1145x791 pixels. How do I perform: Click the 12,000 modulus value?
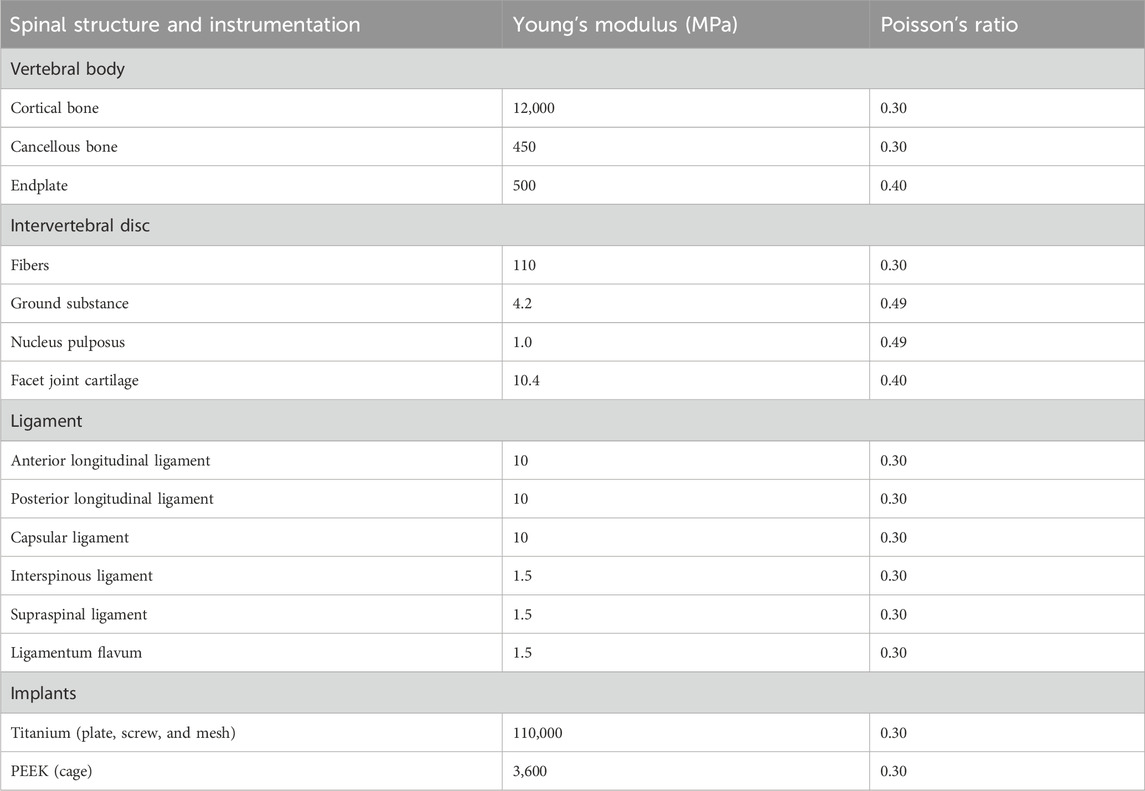pos(534,108)
